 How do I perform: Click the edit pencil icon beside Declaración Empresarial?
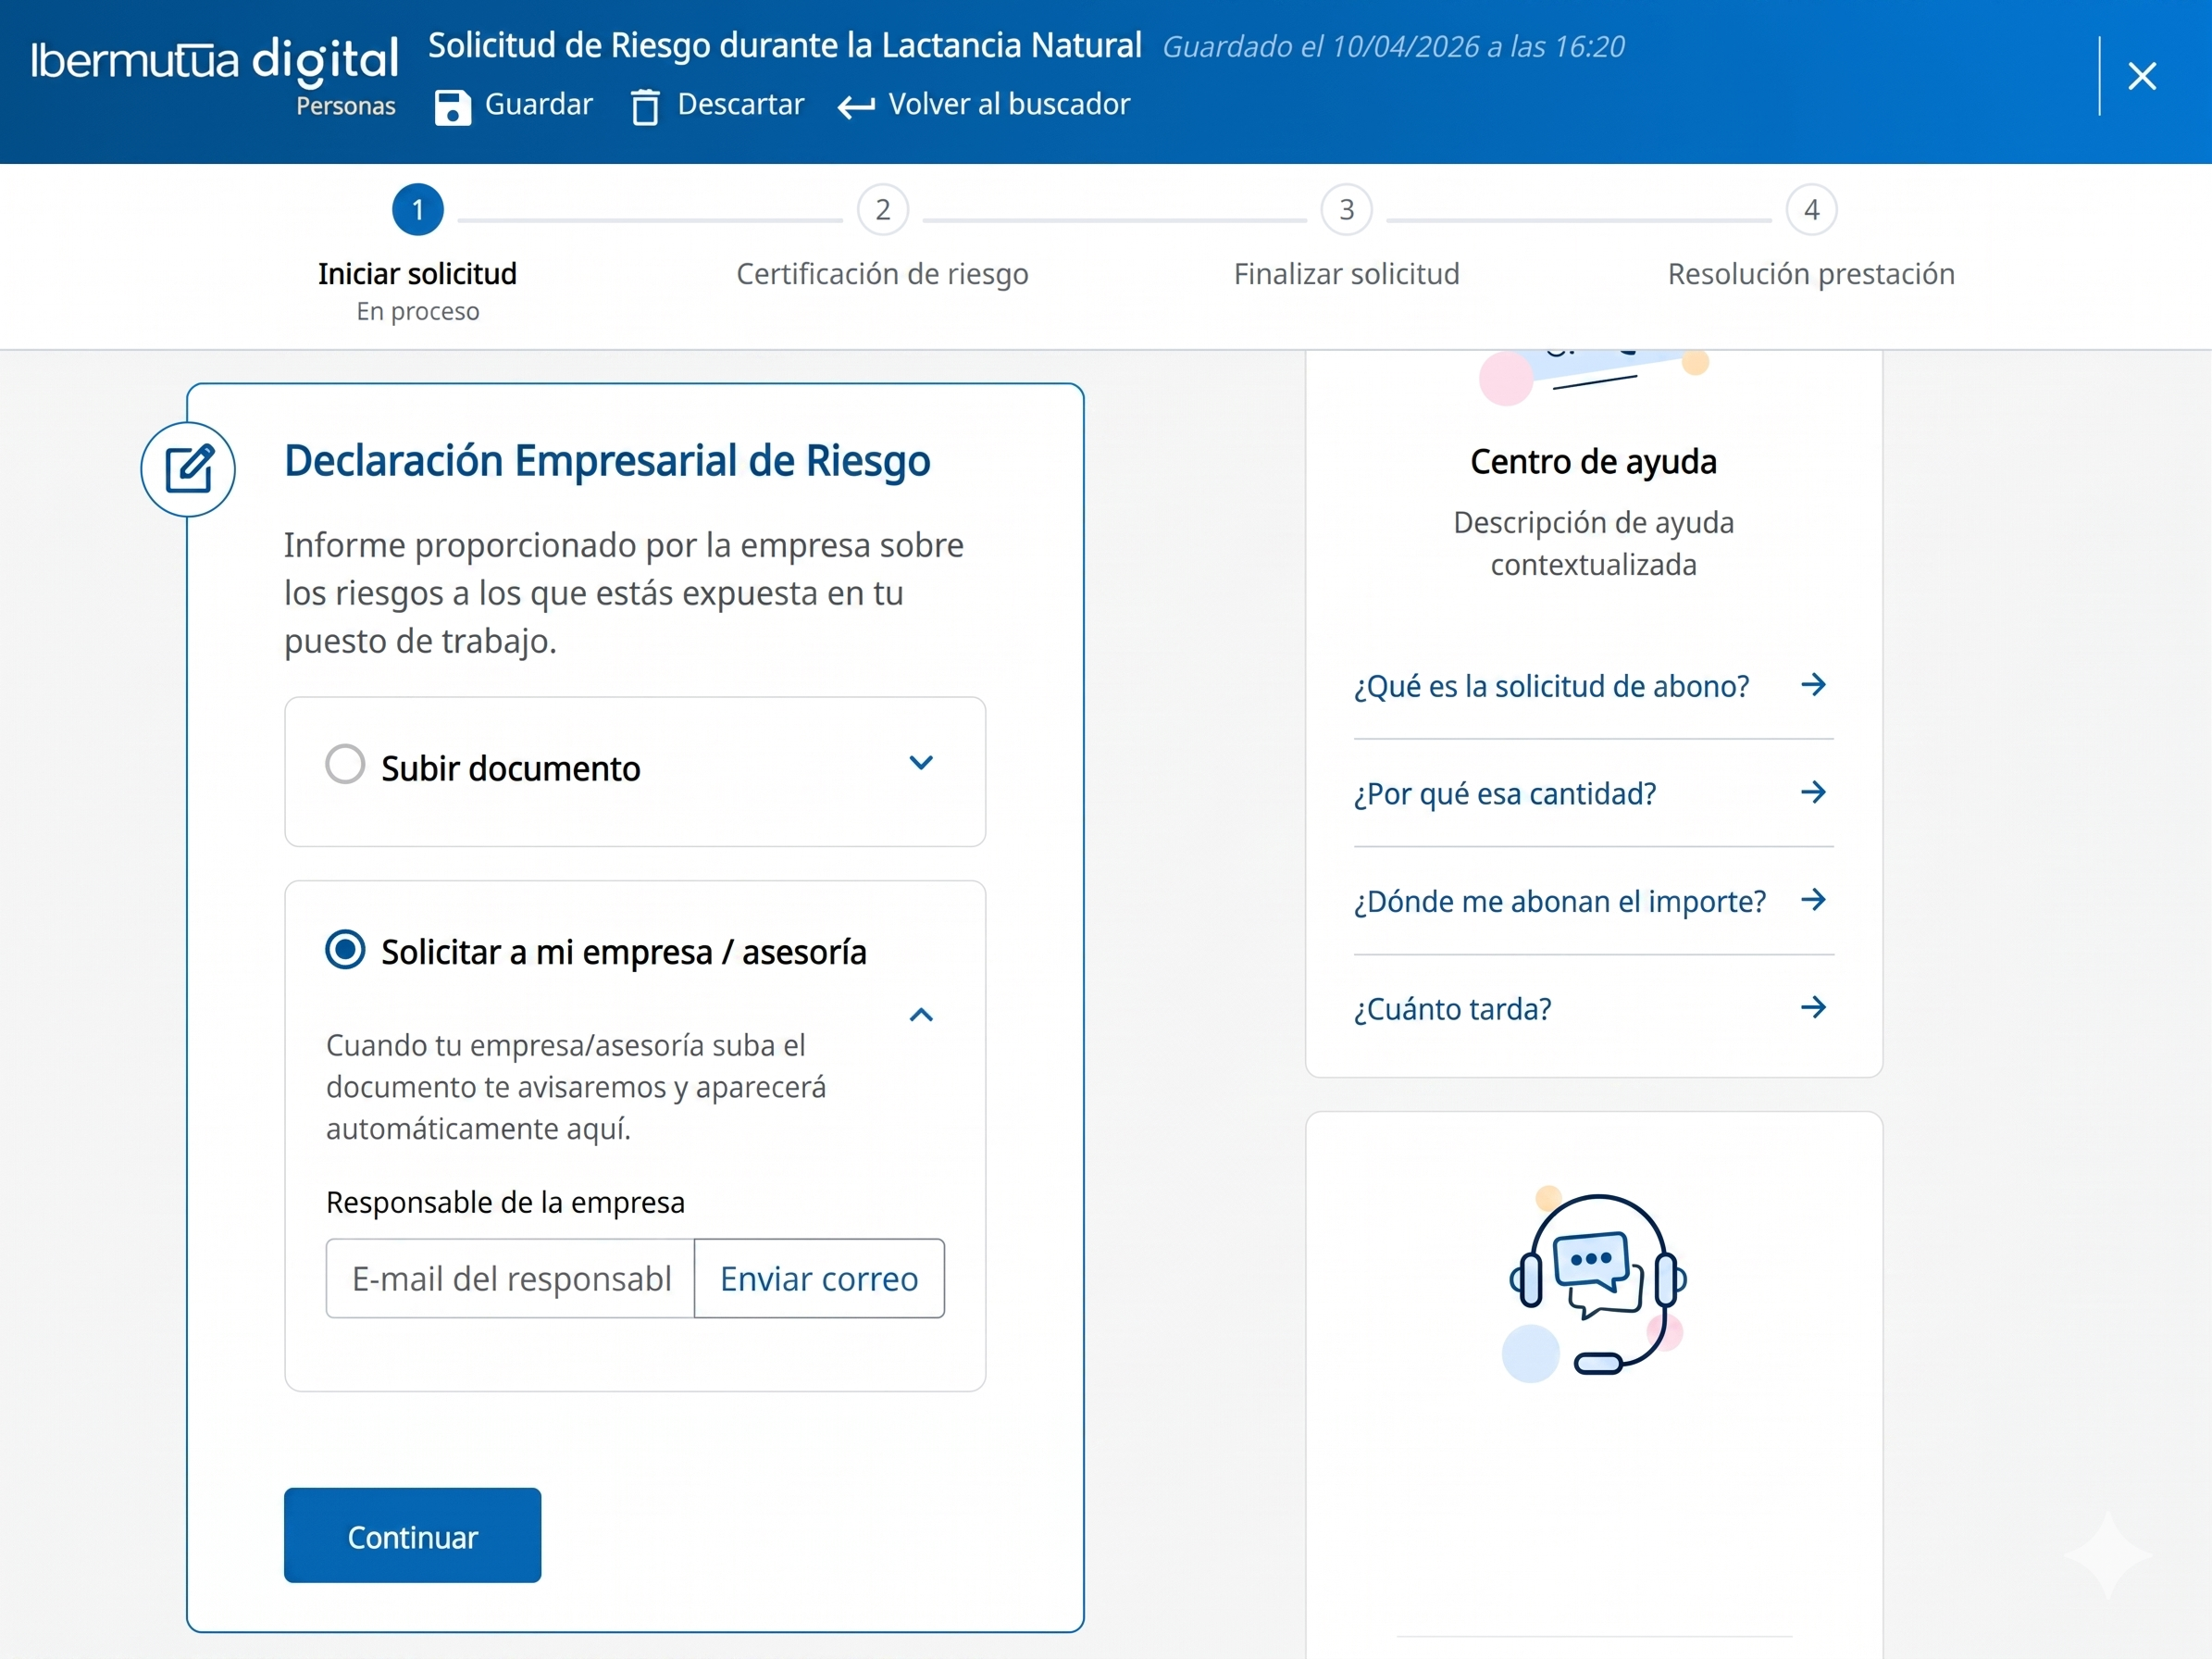click(x=188, y=469)
